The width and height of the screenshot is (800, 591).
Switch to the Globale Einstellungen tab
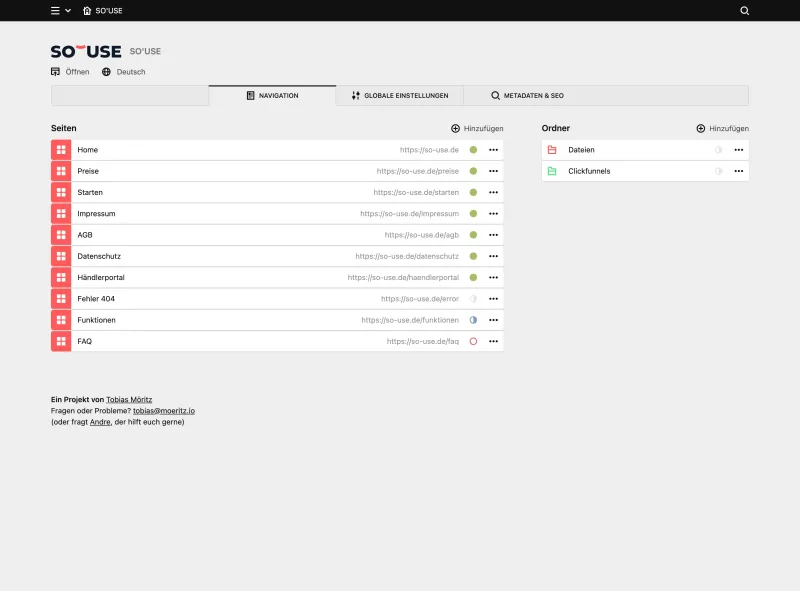click(x=403, y=95)
